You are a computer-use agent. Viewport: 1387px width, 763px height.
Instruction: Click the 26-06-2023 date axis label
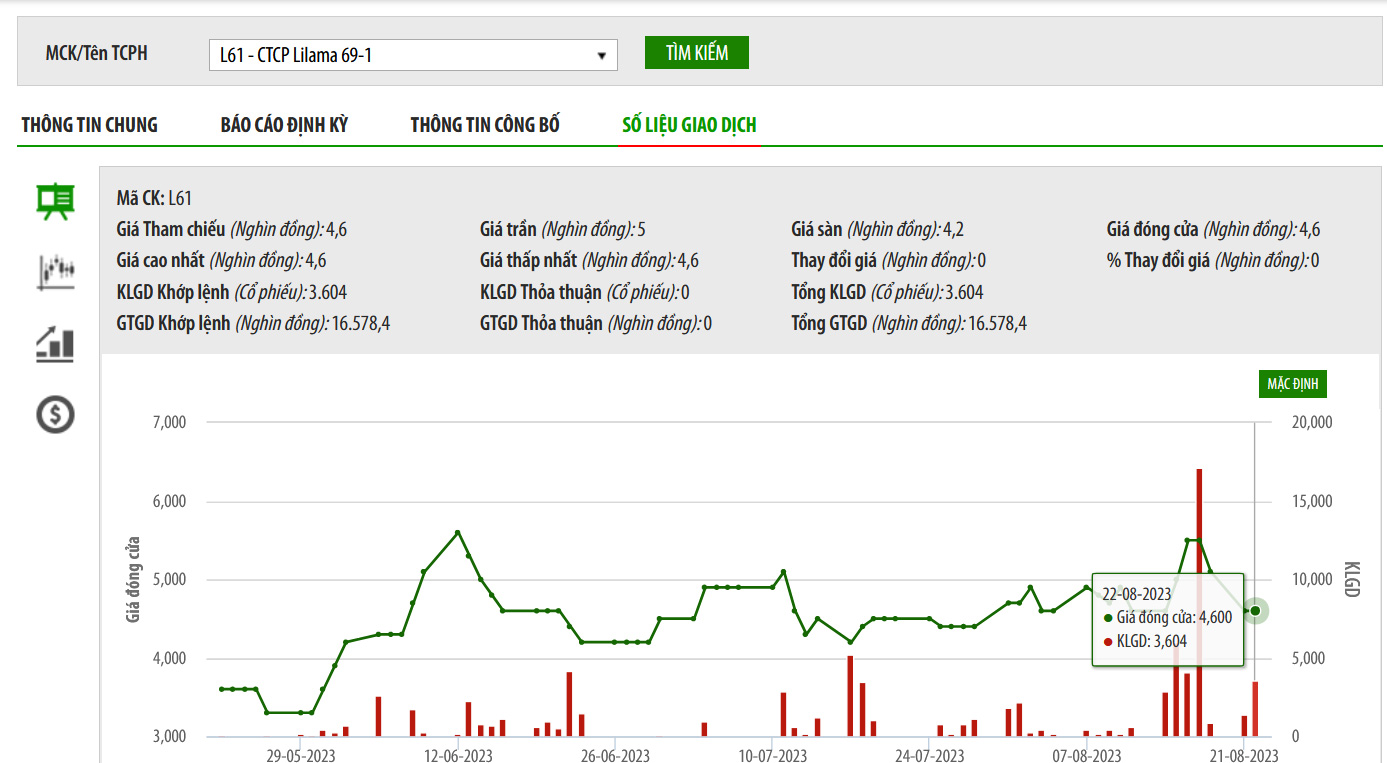(x=615, y=755)
